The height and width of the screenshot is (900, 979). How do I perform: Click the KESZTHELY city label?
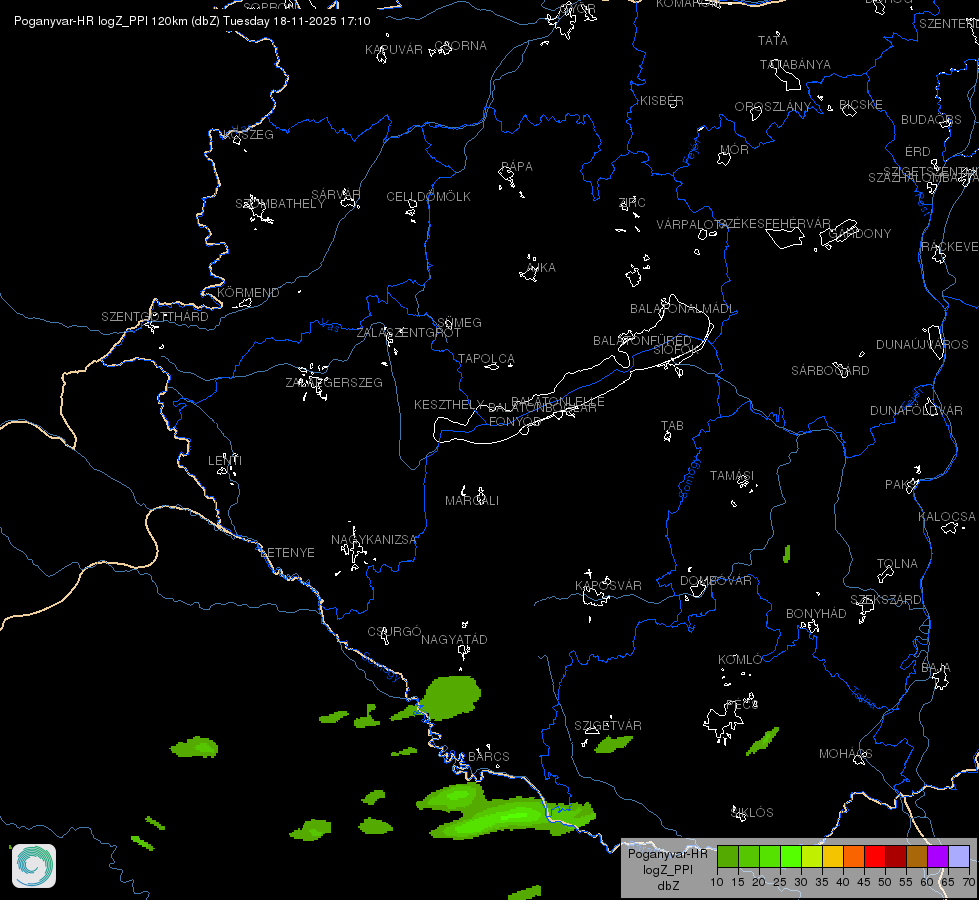[449, 405]
